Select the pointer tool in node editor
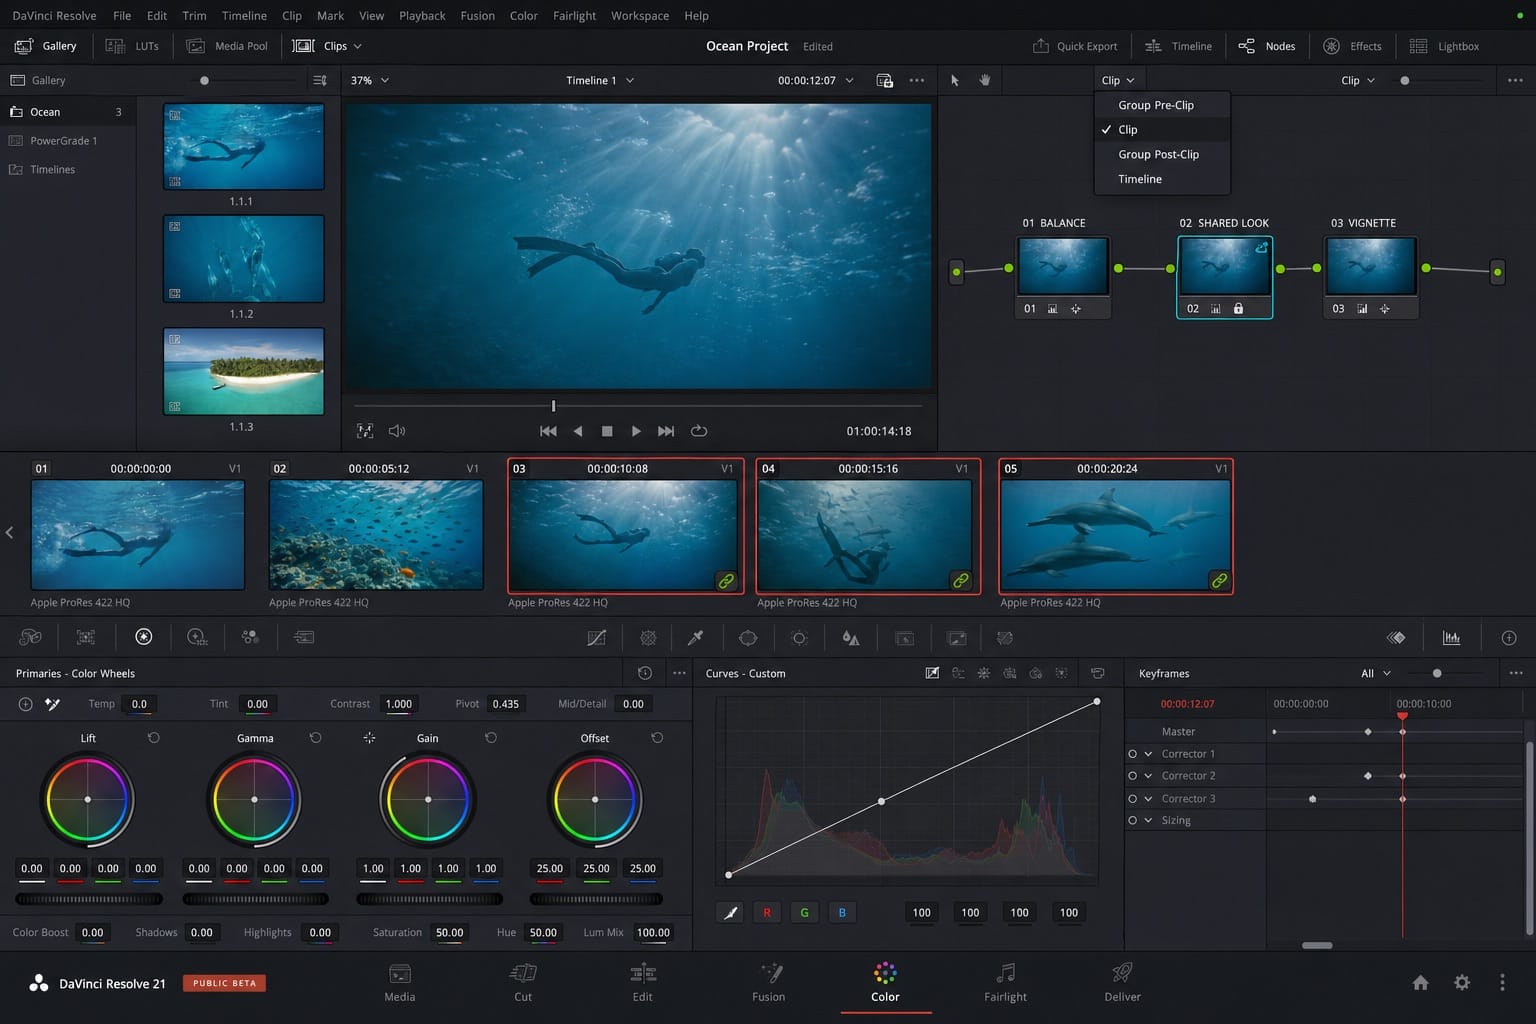 (955, 80)
